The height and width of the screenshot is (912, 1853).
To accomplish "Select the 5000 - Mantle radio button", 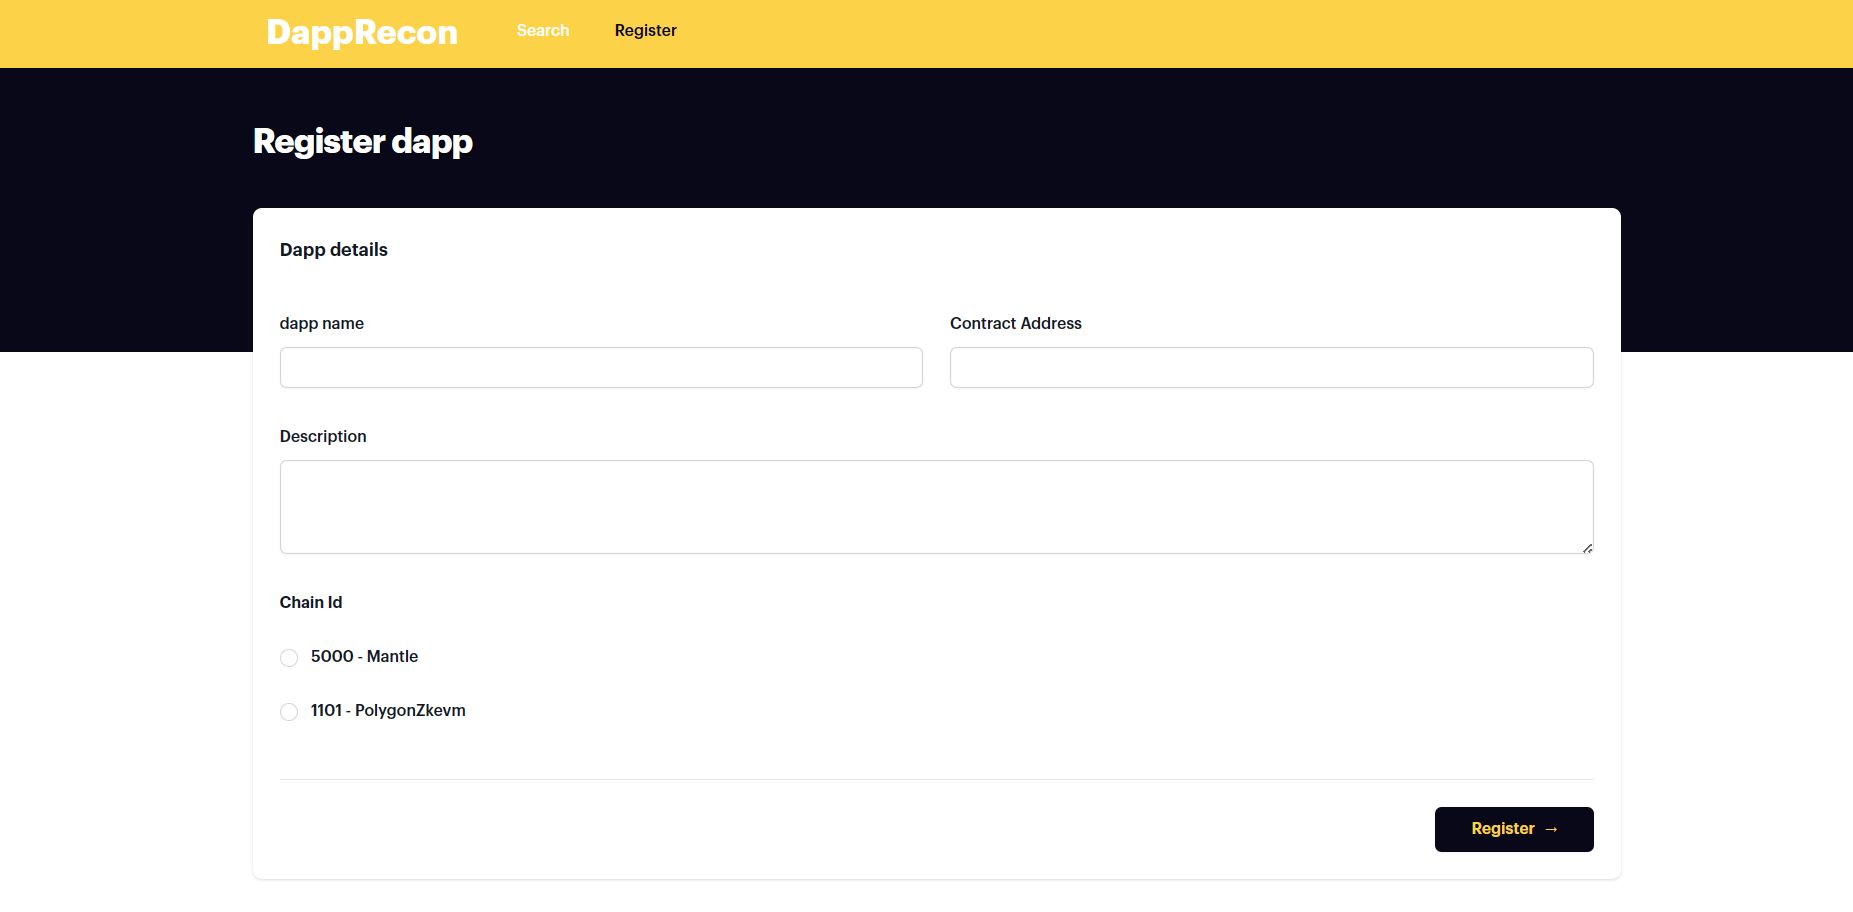I will tap(289, 658).
